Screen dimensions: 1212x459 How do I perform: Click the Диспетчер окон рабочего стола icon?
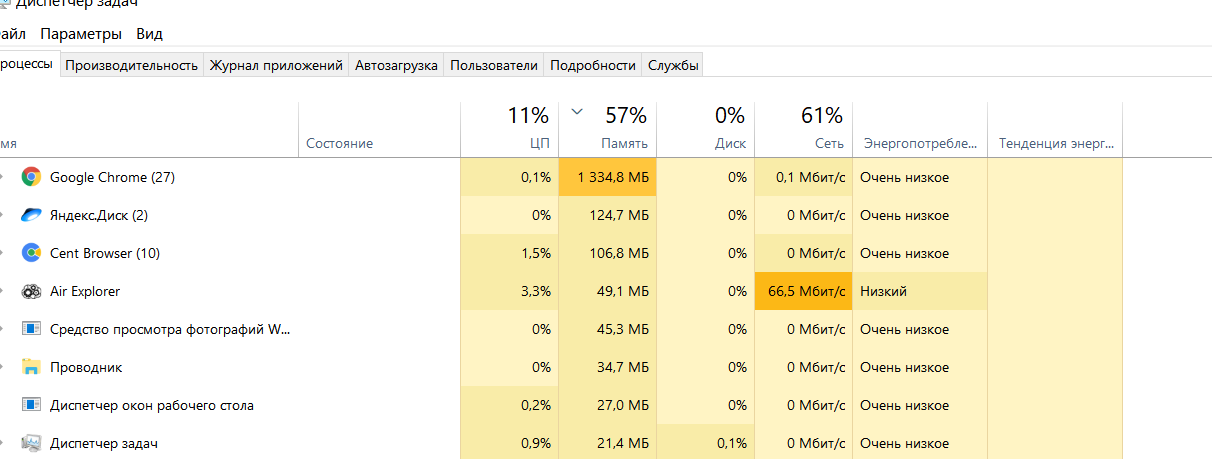click(x=31, y=405)
